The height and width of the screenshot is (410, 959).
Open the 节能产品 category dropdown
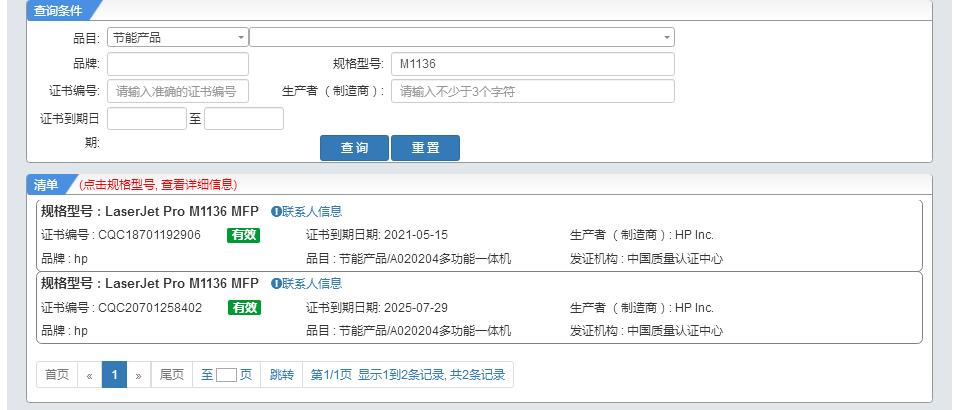(178, 37)
